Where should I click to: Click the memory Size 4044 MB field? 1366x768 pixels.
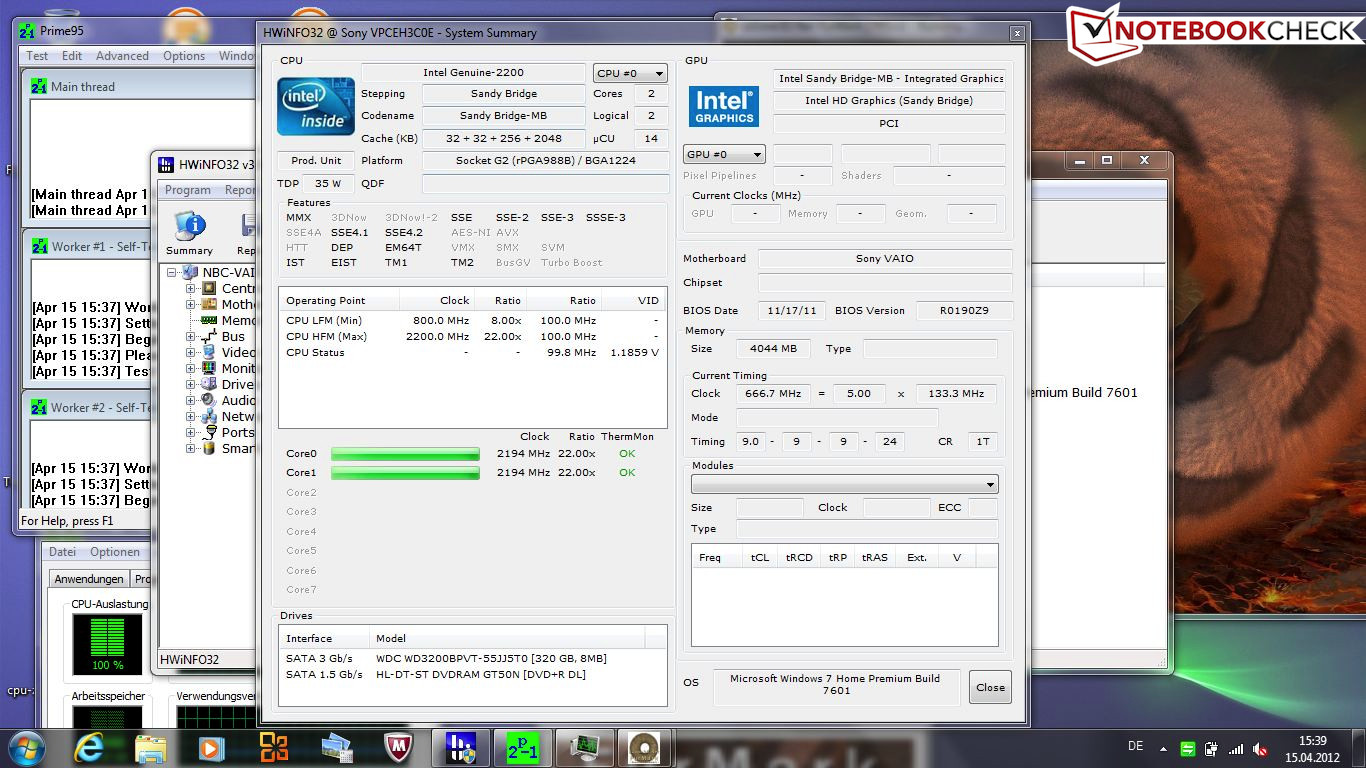pos(774,348)
